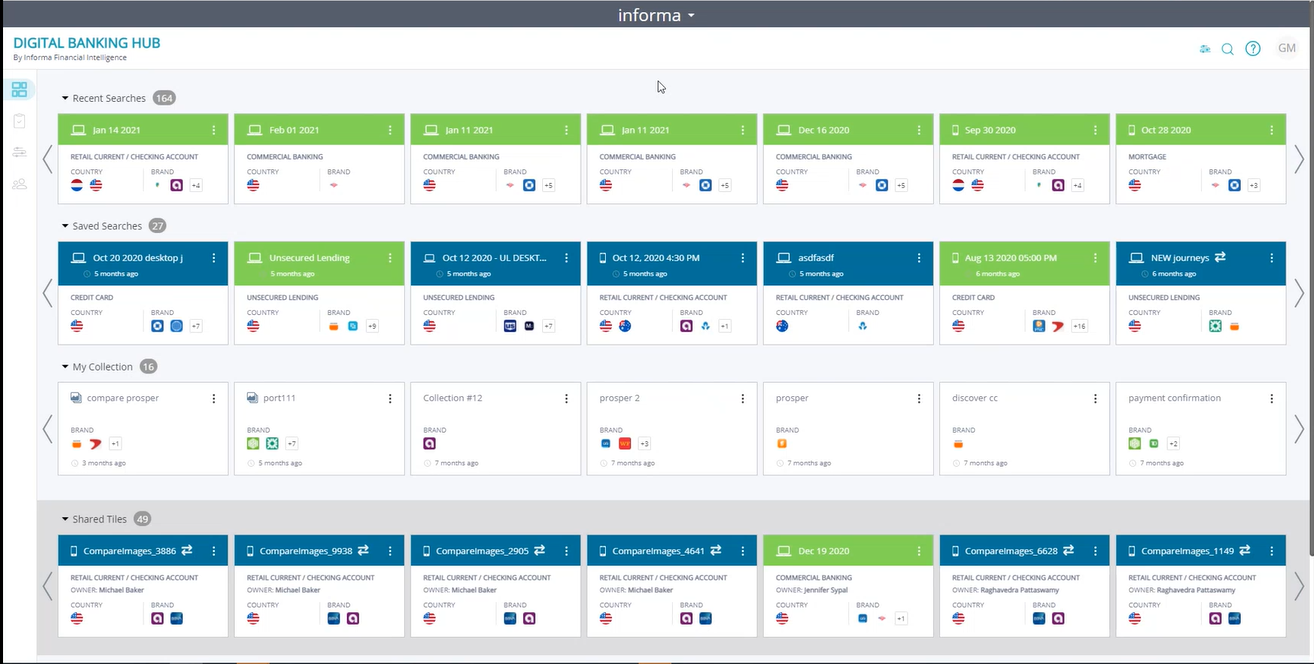The width and height of the screenshot is (1314, 664).
Task: Open Oct 12 2020 - UL DESKT... saved search
Action: click(x=496, y=293)
